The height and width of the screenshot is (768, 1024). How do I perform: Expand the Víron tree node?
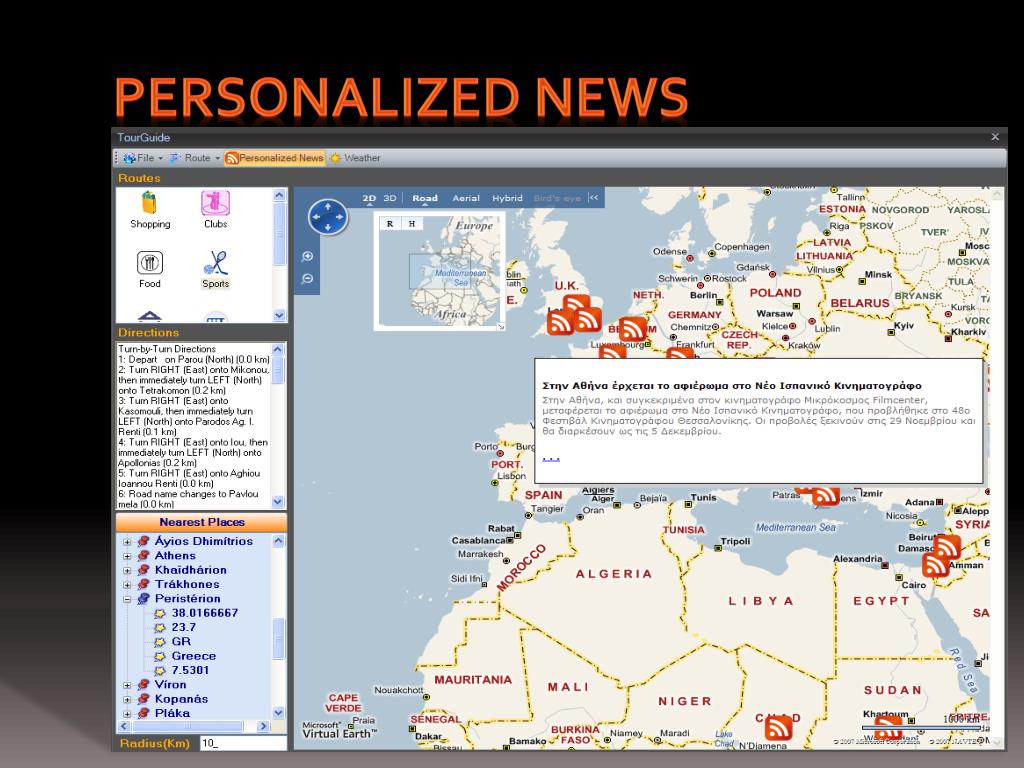(127, 685)
